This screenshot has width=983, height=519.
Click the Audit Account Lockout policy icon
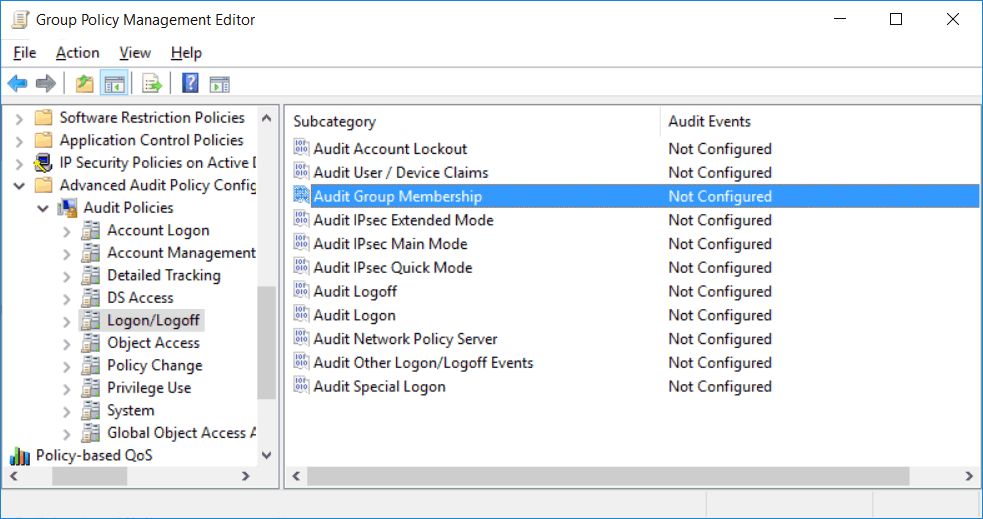click(x=302, y=148)
